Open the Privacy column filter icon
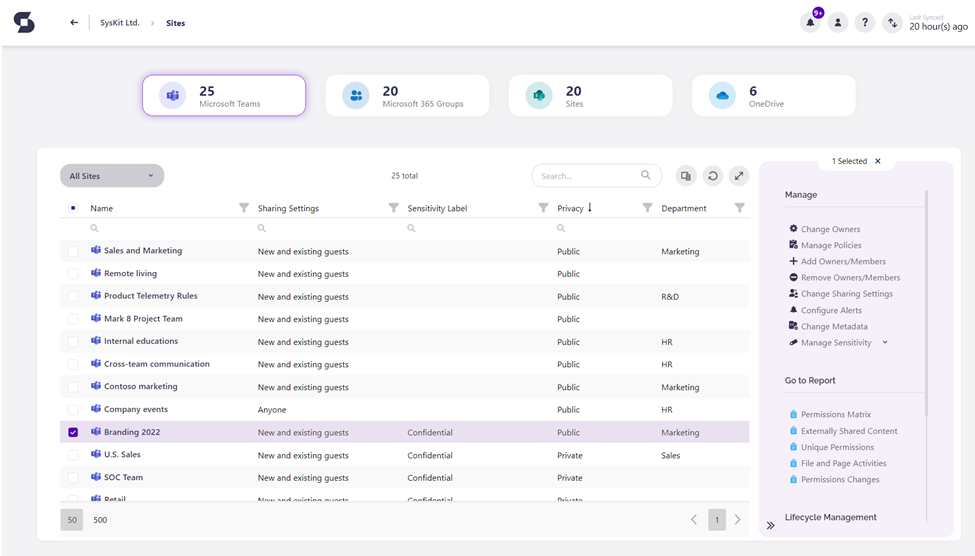 point(647,208)
